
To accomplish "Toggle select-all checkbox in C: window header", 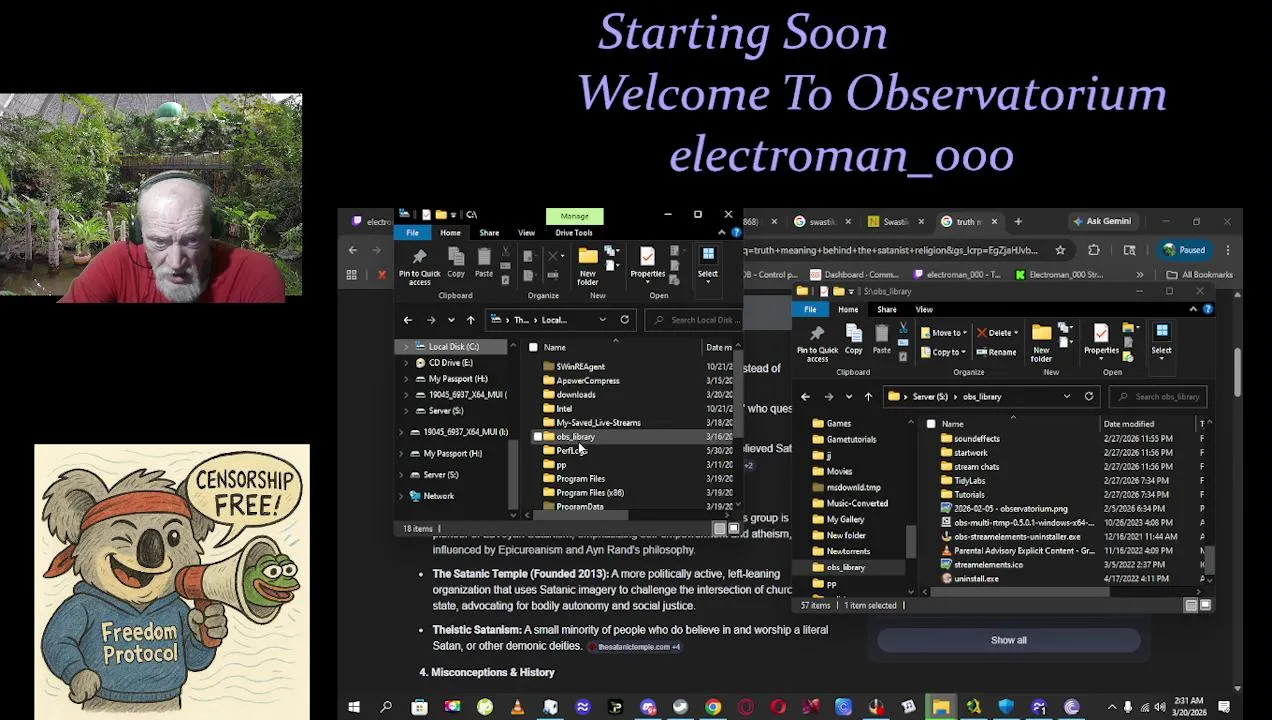I will 533,347.
